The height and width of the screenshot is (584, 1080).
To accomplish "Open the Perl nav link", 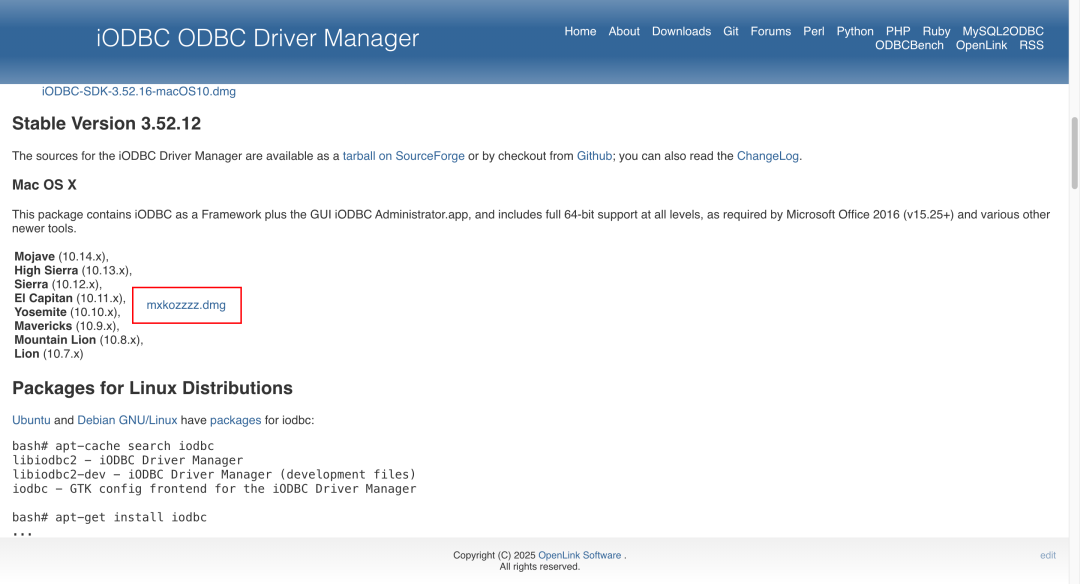I will 813,31.
